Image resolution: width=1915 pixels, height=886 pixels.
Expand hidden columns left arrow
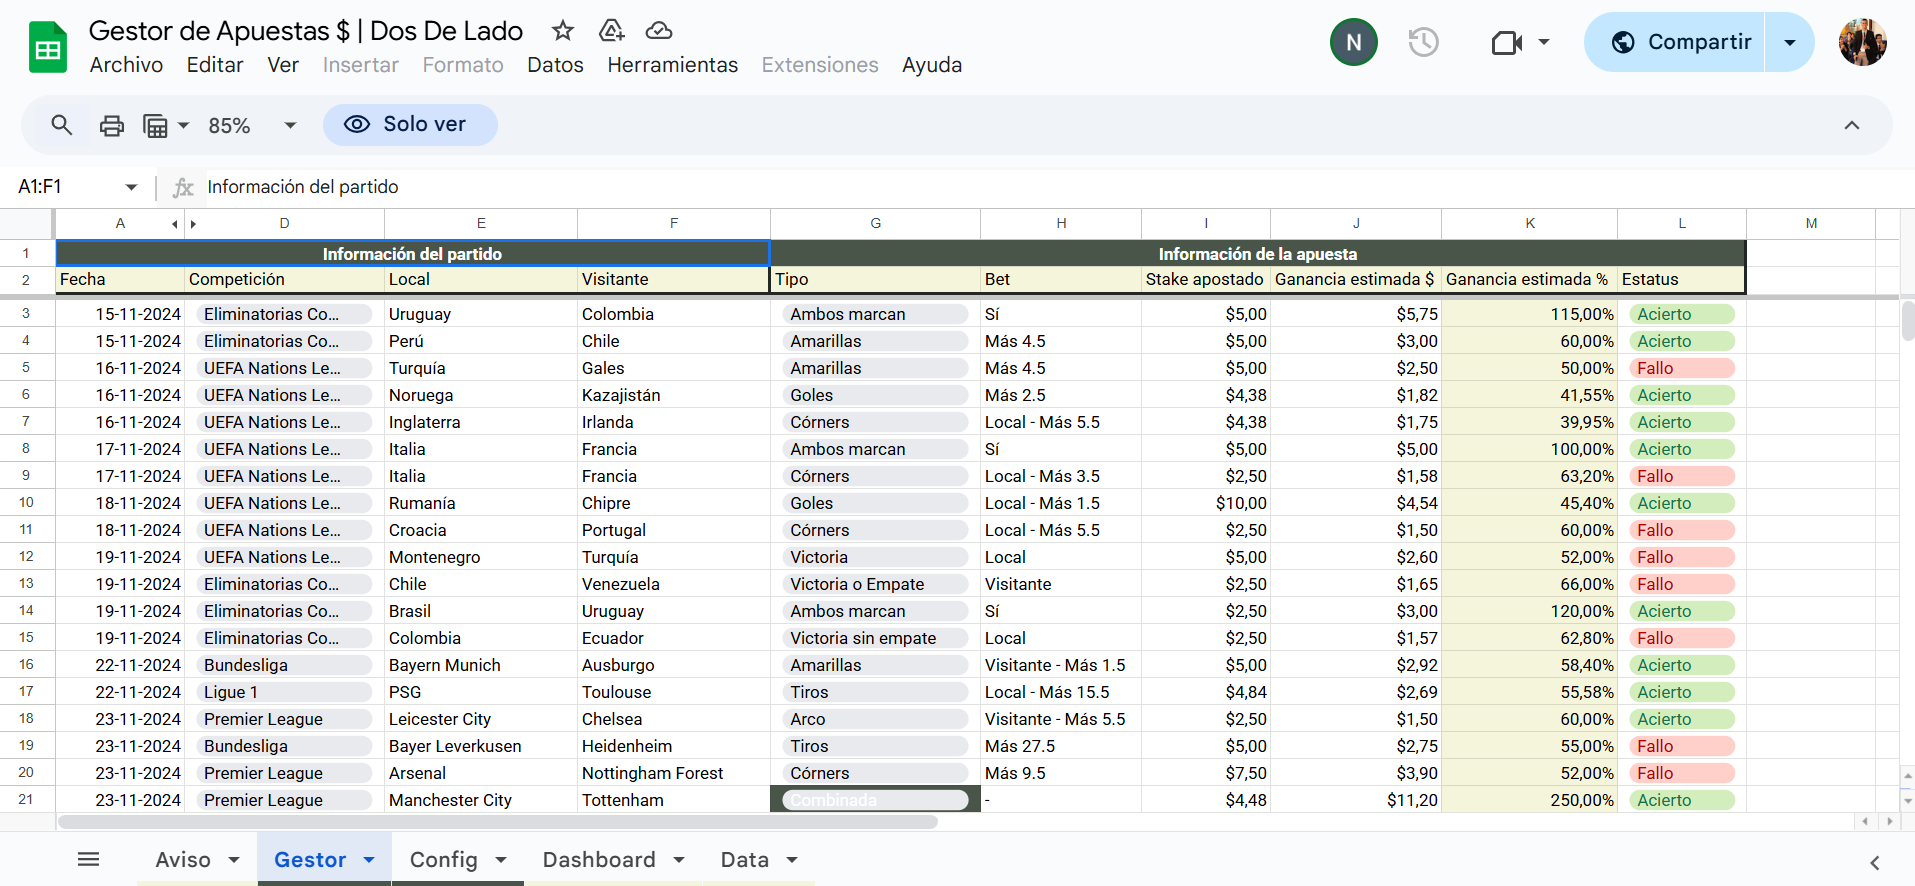(175, 224)
